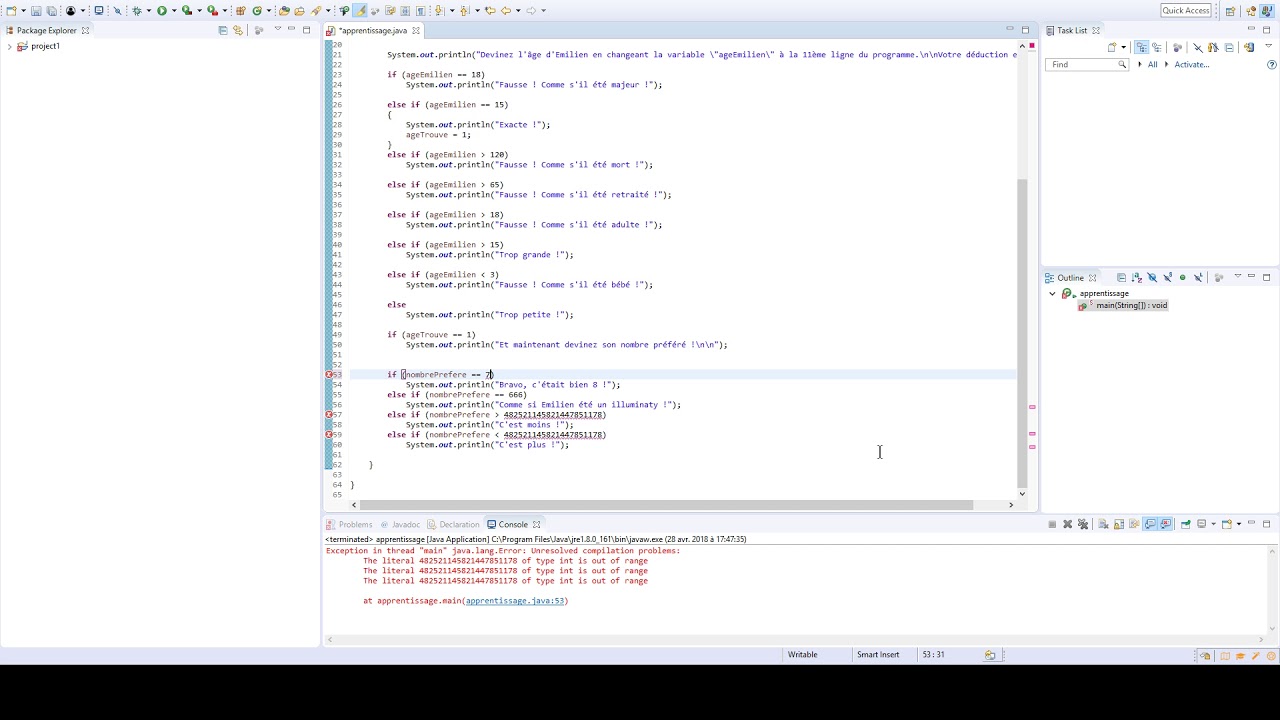Open the dropdown next to the Debug button
The height and width of the screenshot is (720, 1280).
[x=149, y=11]
